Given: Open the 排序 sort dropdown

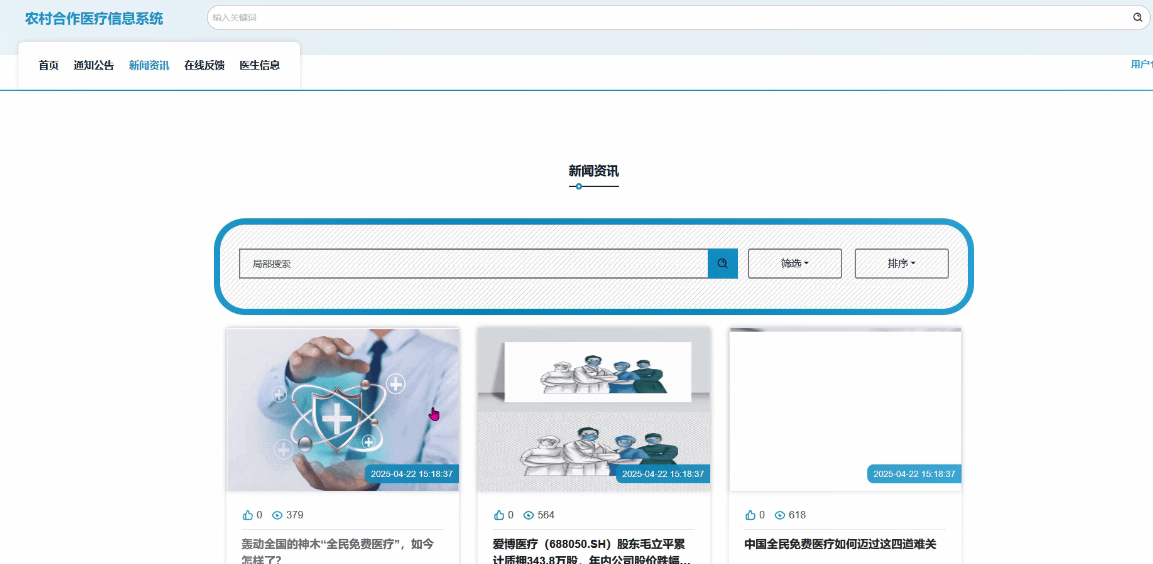Looking at the screenshot, I should coord(902,263).
